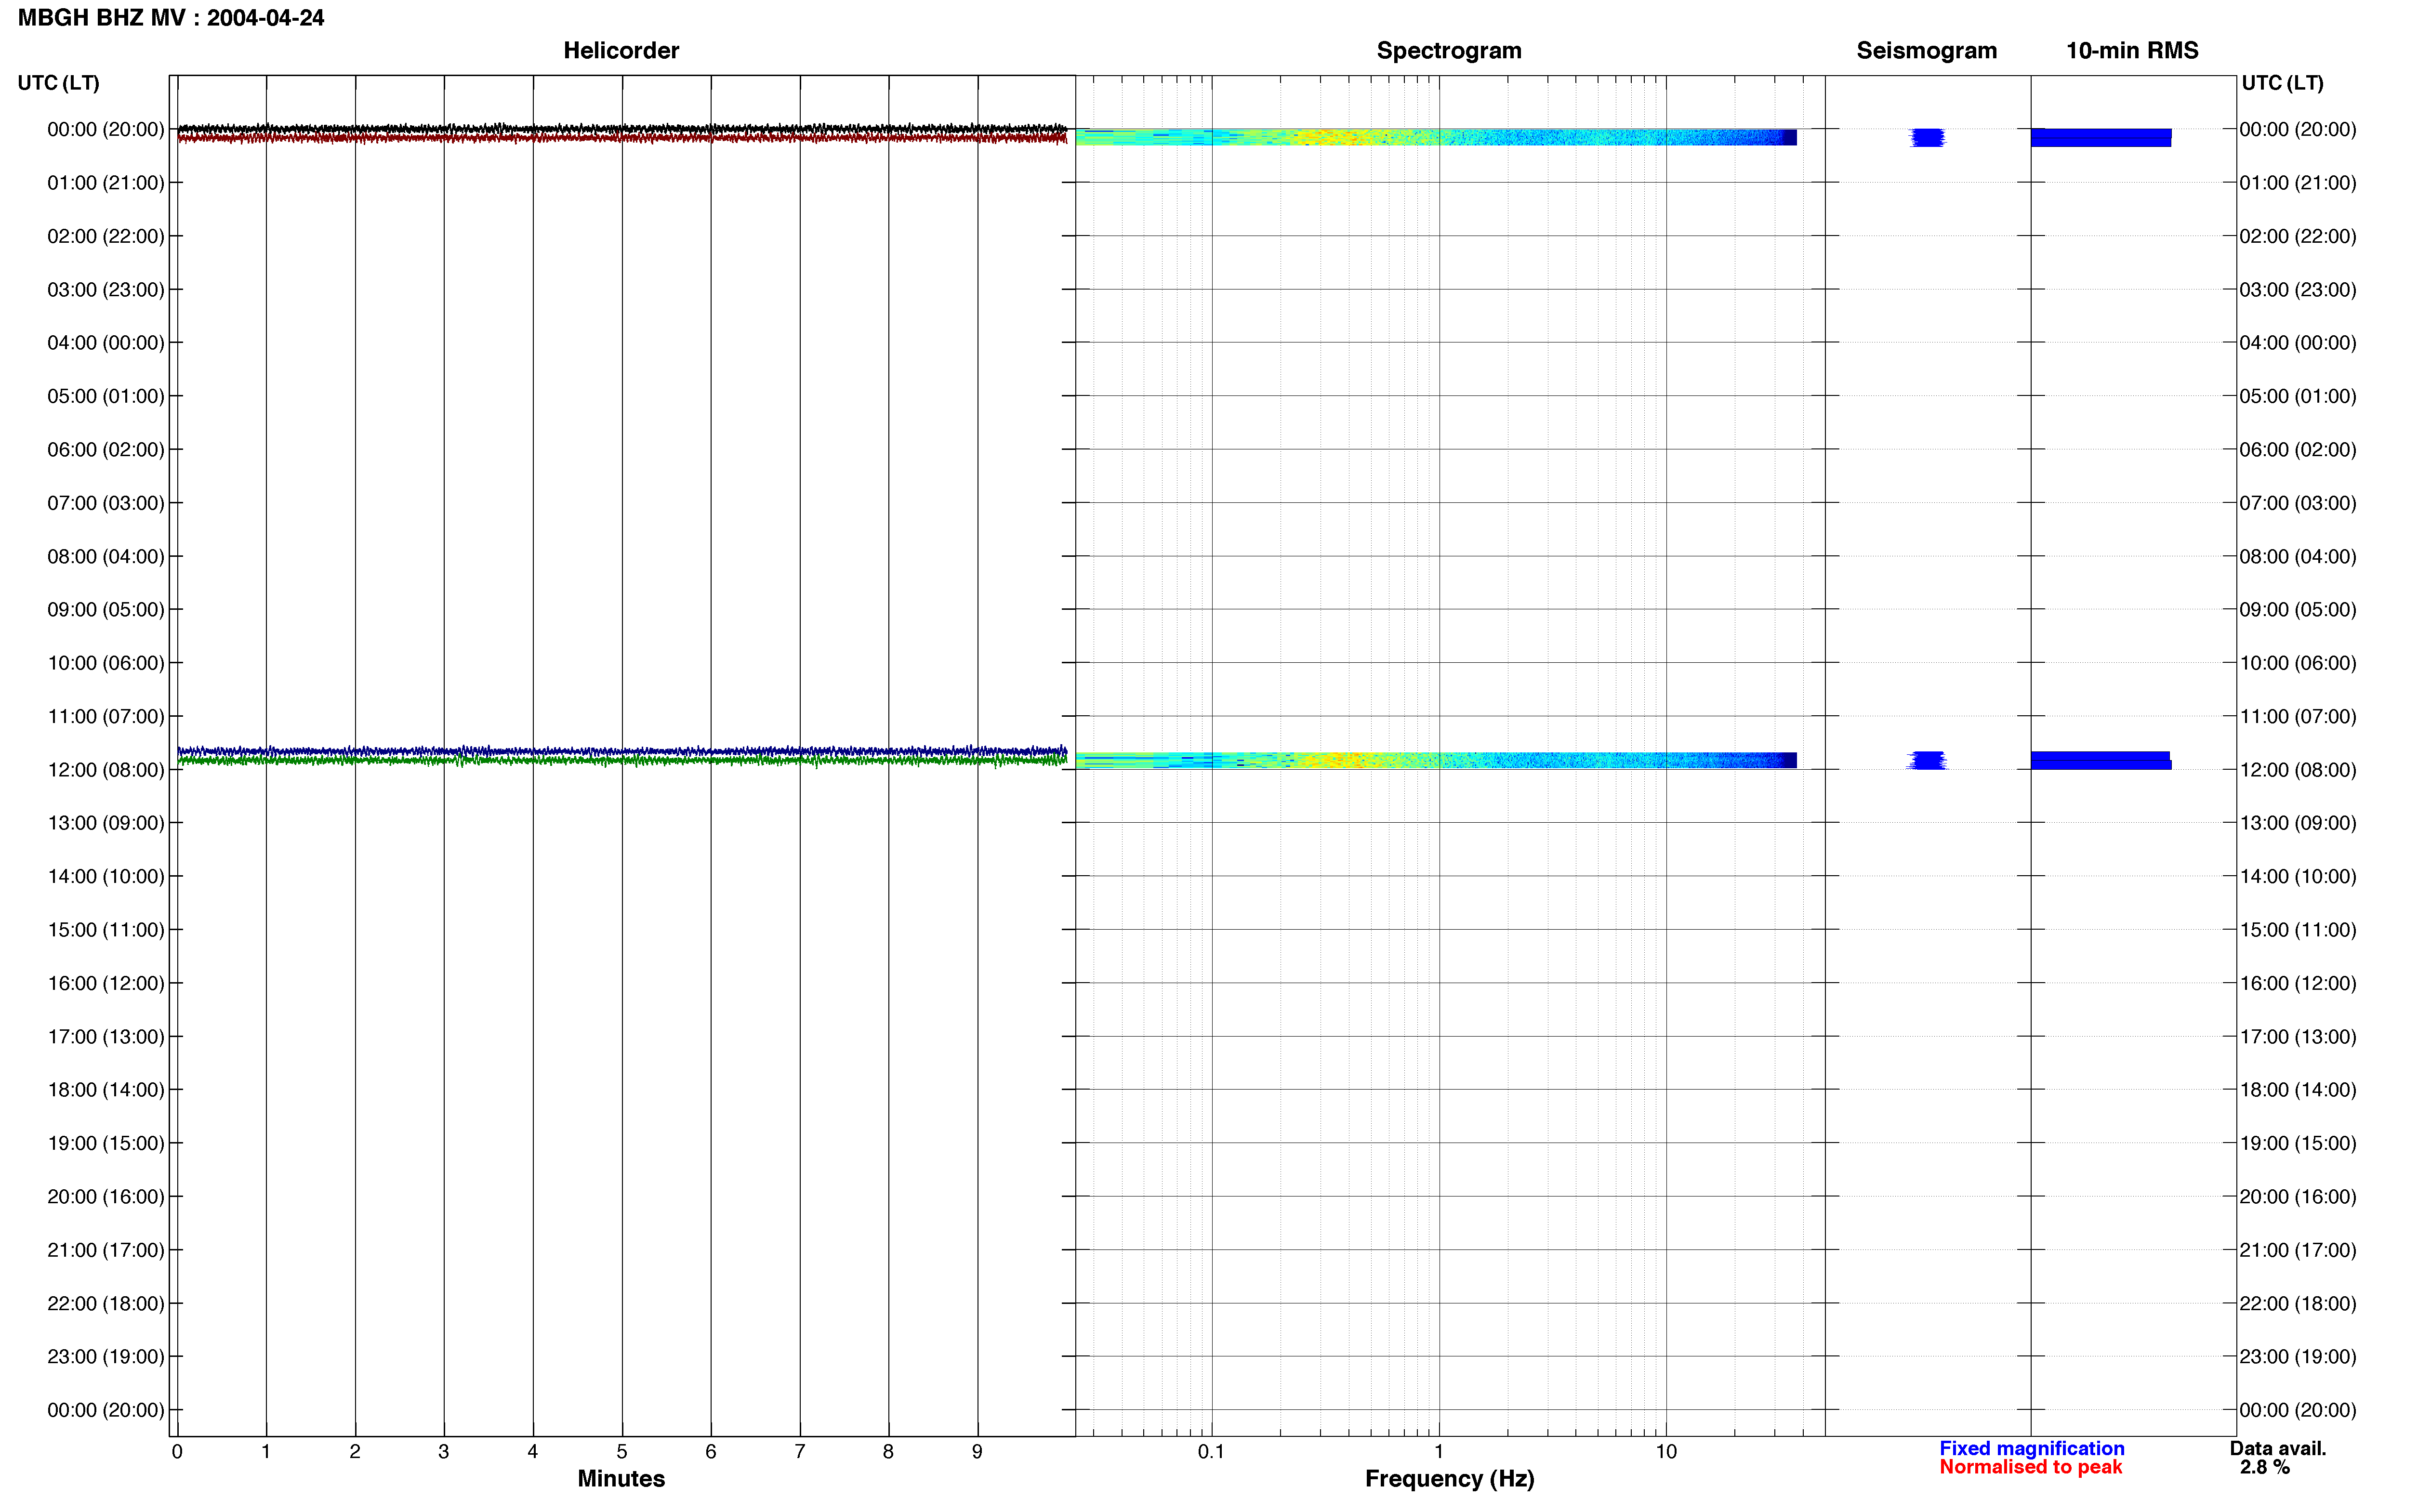2418x1512 pixels.
Task: Click the "04:00 (00:00)" label on the left axis
Action: click(x=106, y=343)
